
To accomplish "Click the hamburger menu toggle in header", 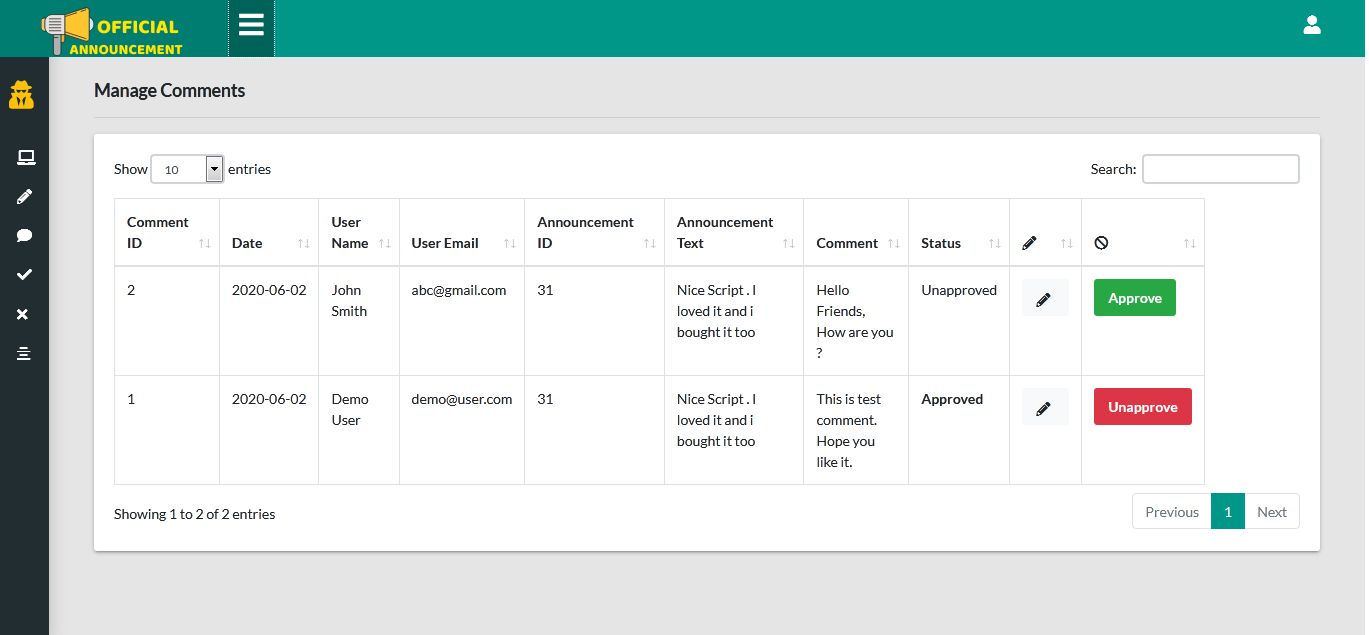I will [251, 26].
